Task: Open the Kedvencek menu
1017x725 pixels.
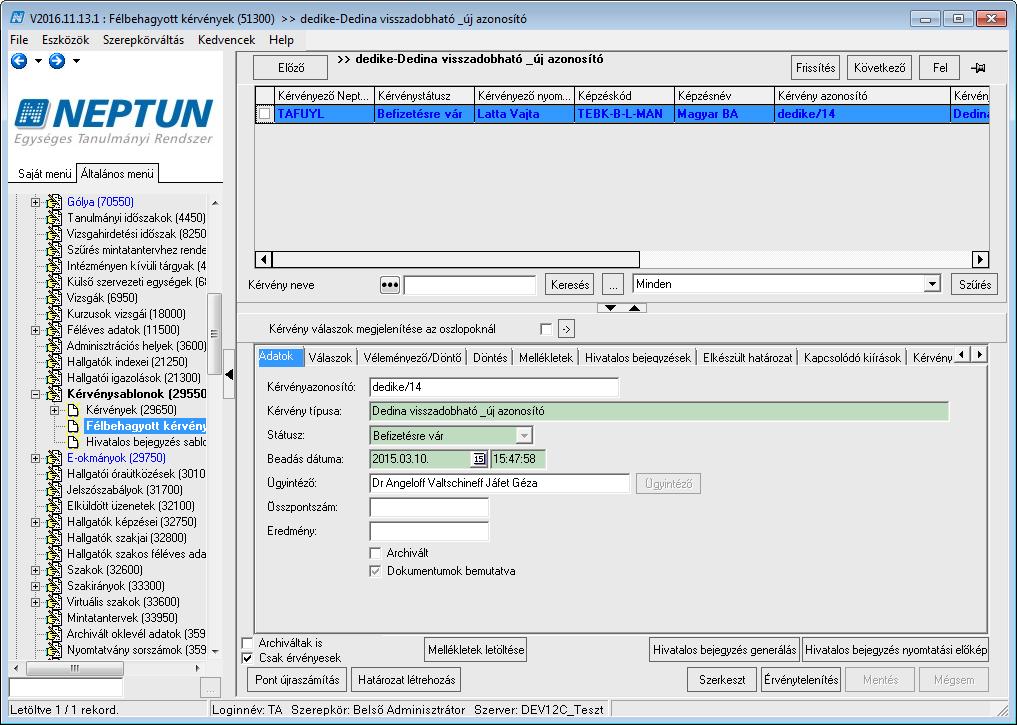Action: click(x=226, y=40)
